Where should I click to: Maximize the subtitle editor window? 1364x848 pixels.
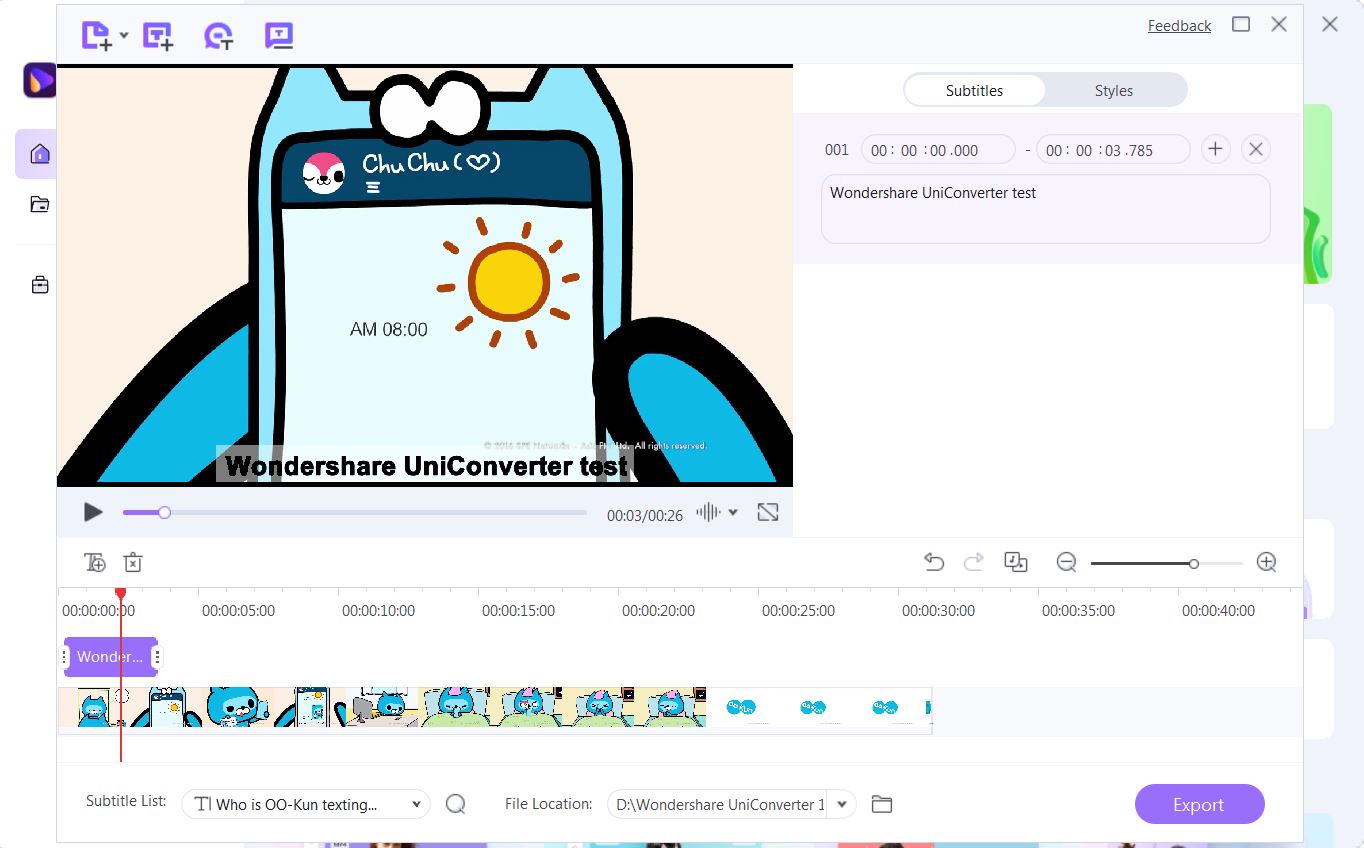click(x=1241, y=24)
